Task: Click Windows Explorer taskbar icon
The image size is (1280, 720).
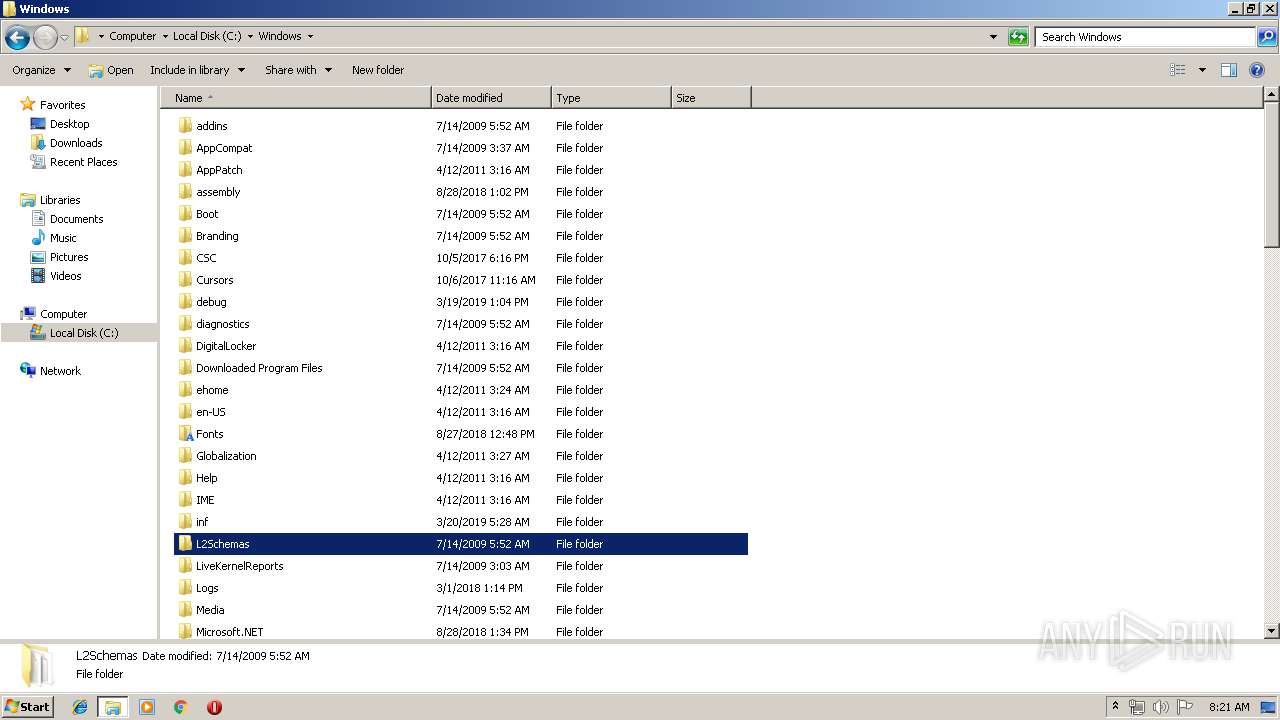Action: [113, 707]
